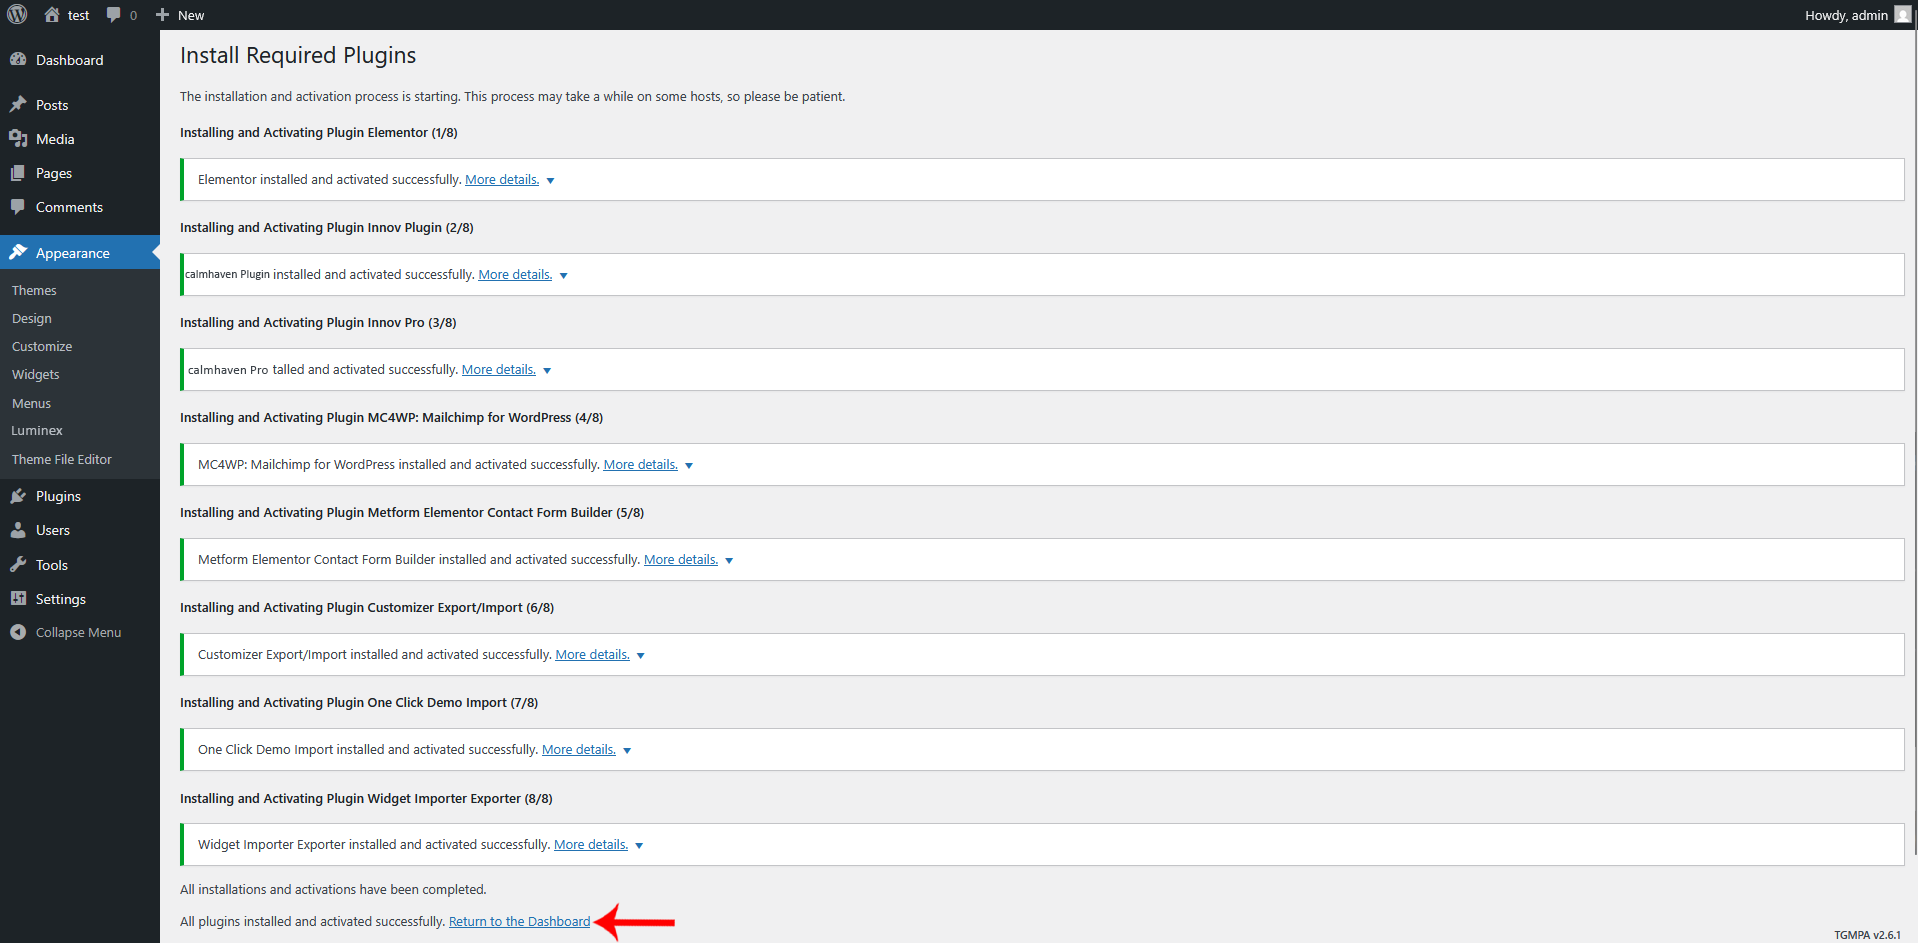1918x943 pixels.
Task: Click the Media icon in sidebar
Action: (18, 139)
